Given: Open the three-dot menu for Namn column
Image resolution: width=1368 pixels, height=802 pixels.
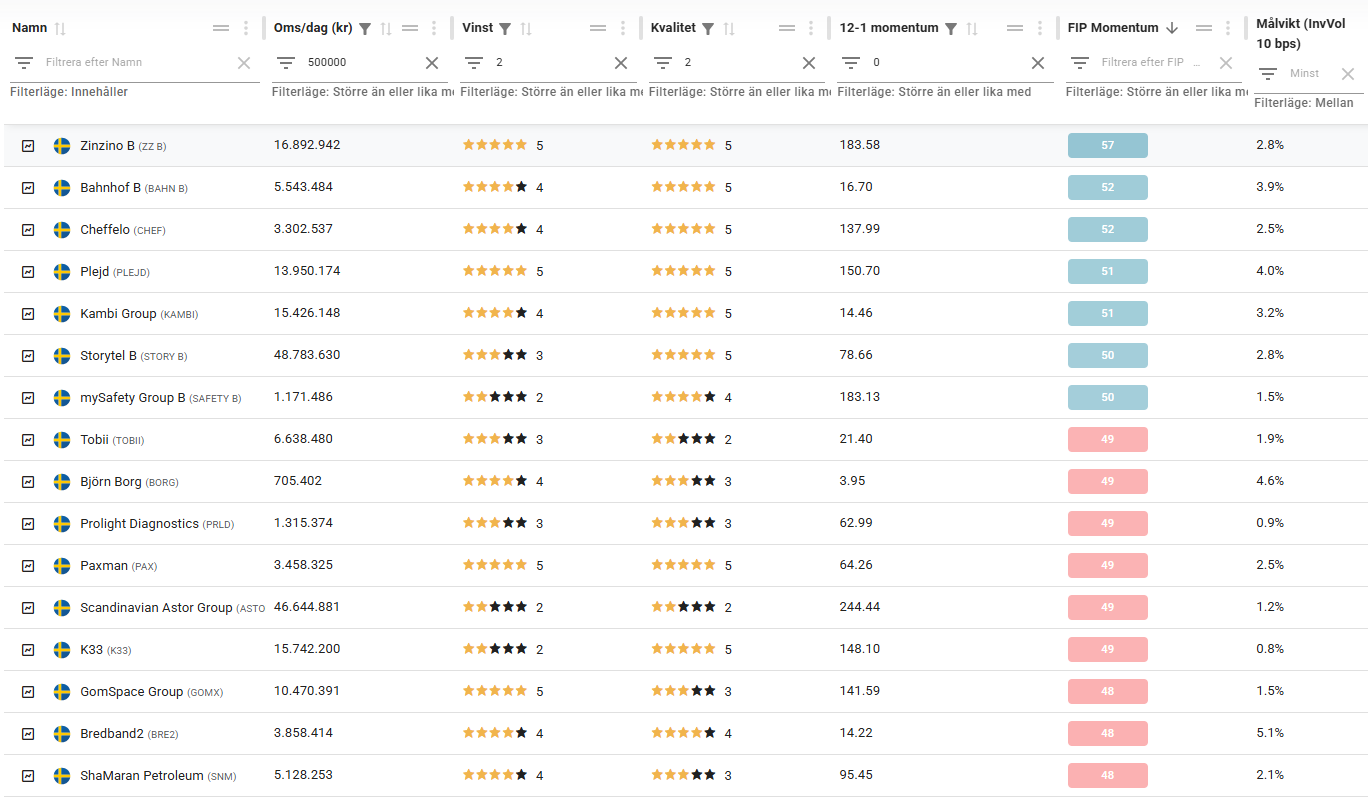Looking at the screenshot, I should pyautogui.click(x=246, y=29).
